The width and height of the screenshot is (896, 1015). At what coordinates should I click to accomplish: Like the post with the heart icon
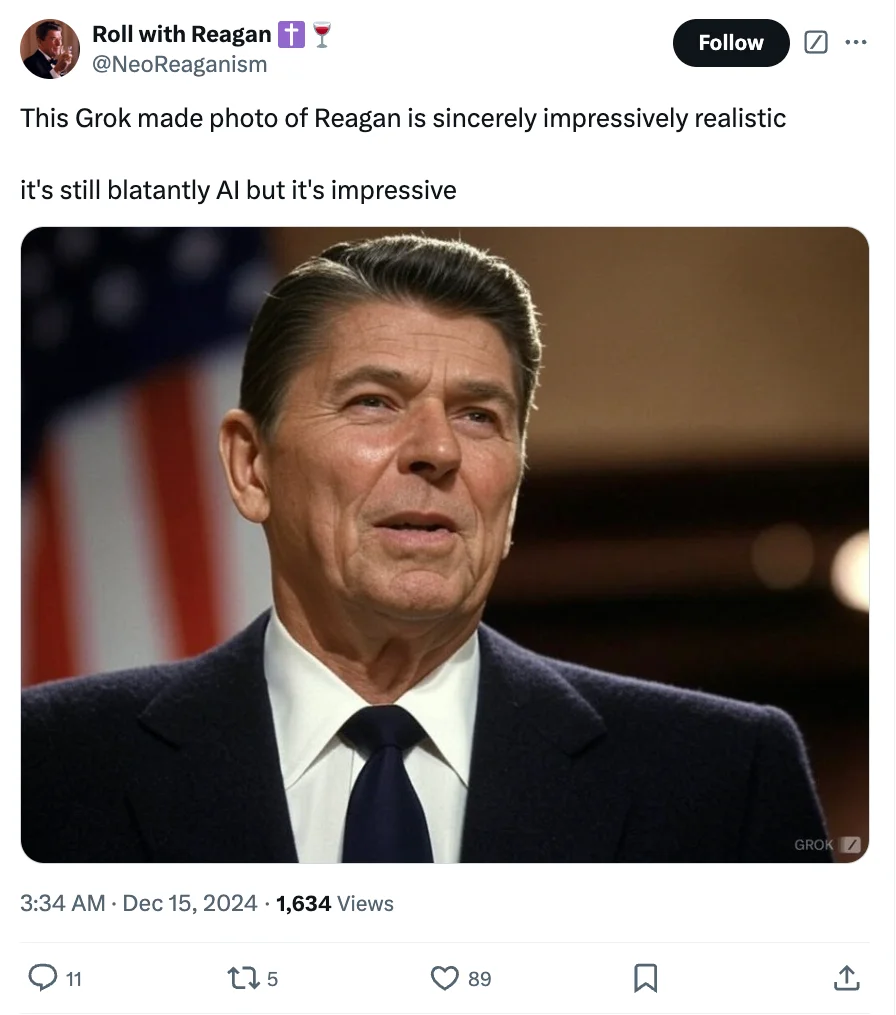coord(444,977)
